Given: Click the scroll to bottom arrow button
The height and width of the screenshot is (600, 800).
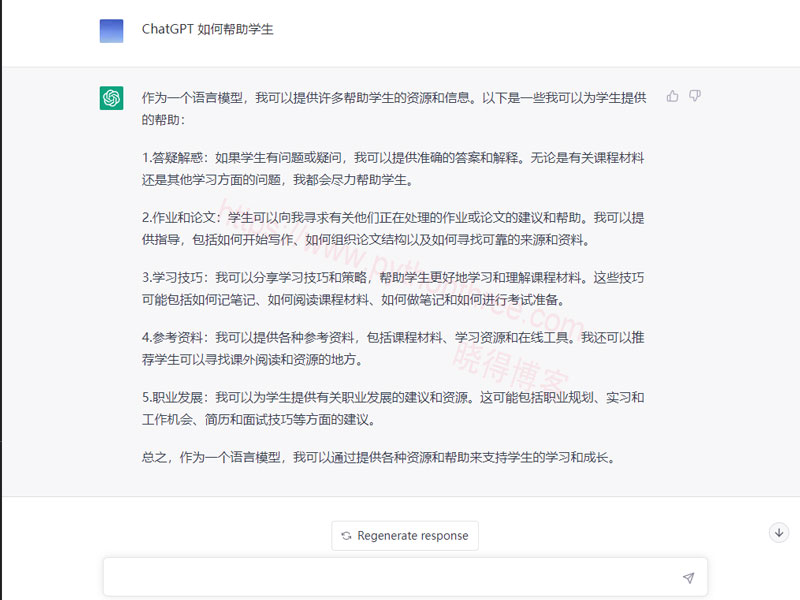Looking at the screenshot, I should point(779,533).
